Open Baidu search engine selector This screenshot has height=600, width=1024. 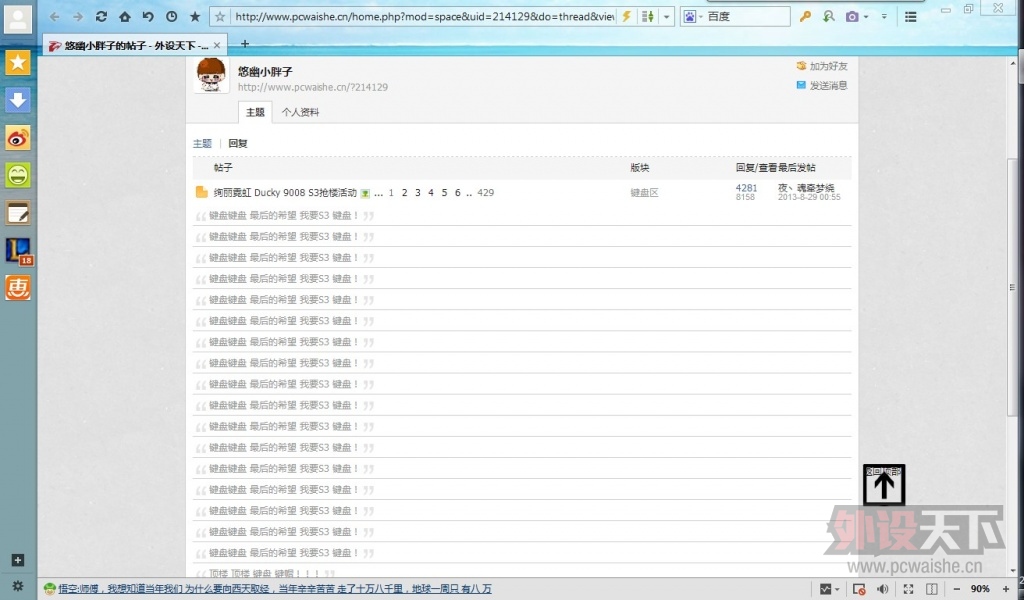coord(692,16)
